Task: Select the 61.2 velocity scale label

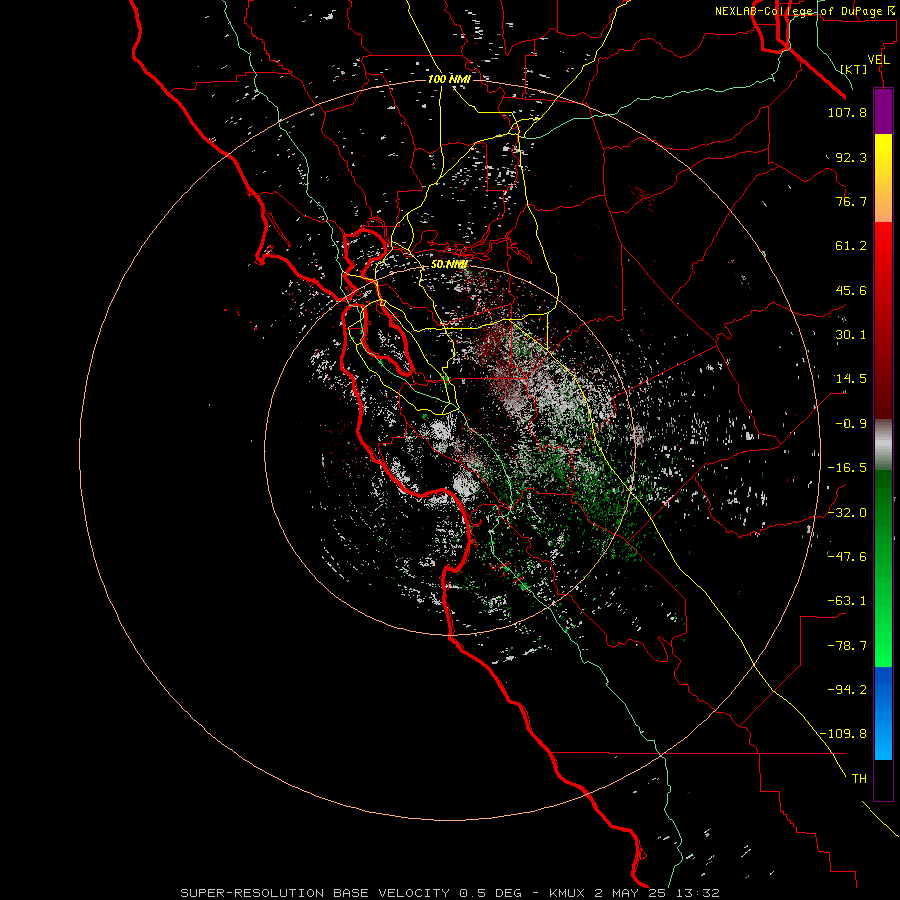Action: (x=851, y=246)
